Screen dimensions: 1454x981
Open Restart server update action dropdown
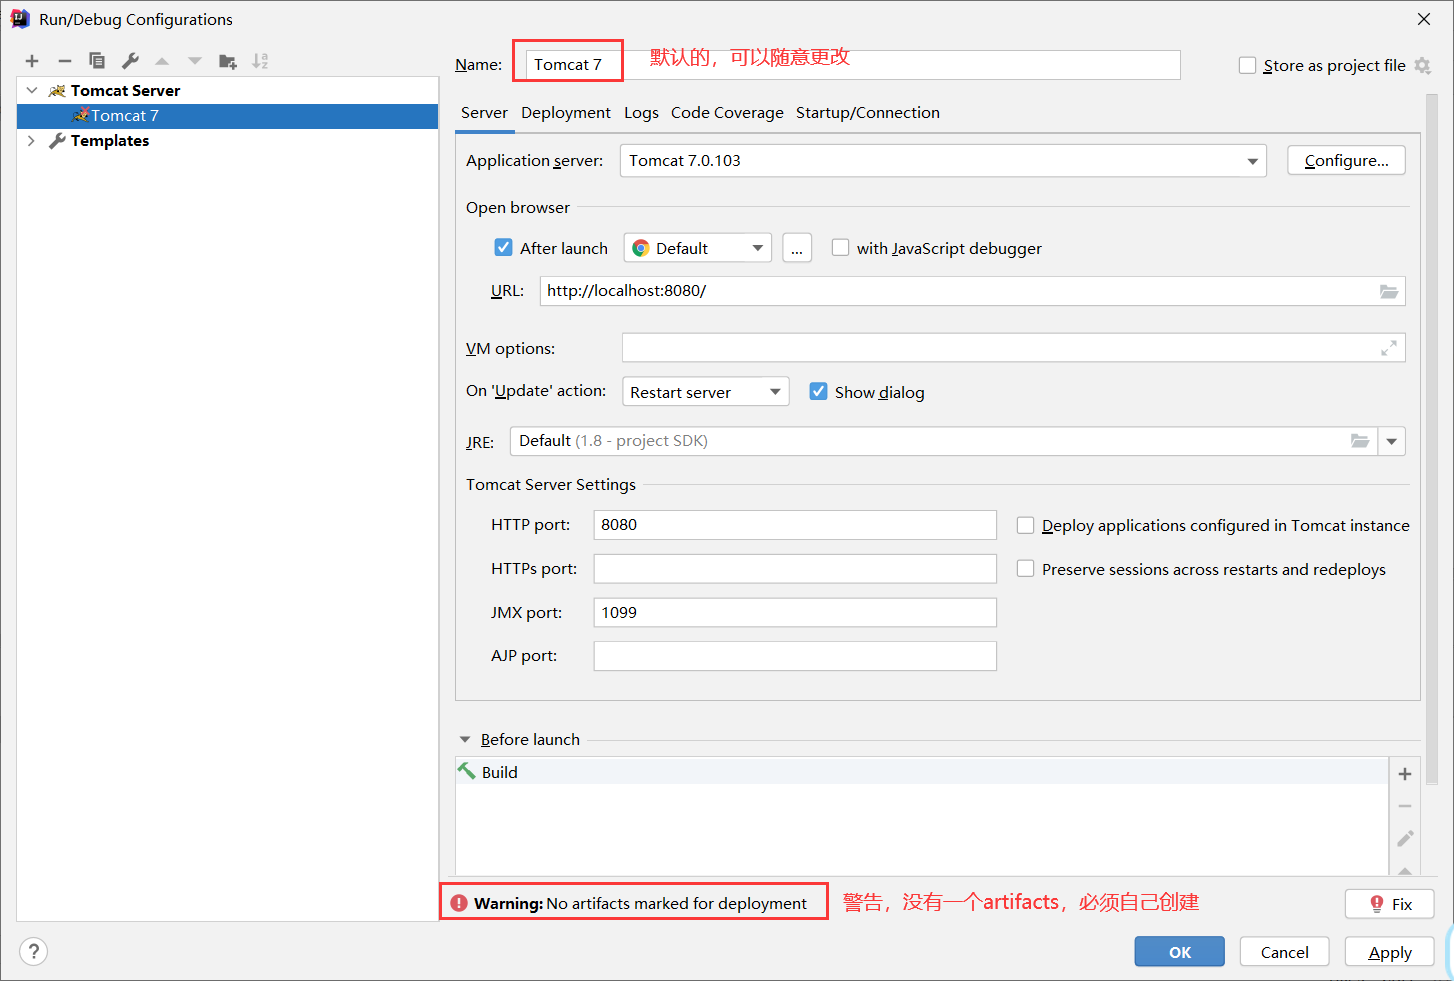(x=705, y=392)
